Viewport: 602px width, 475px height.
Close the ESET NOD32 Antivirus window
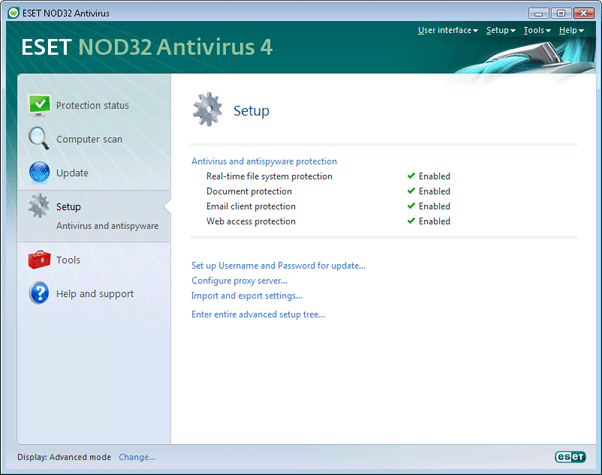(x=584, y=13)
